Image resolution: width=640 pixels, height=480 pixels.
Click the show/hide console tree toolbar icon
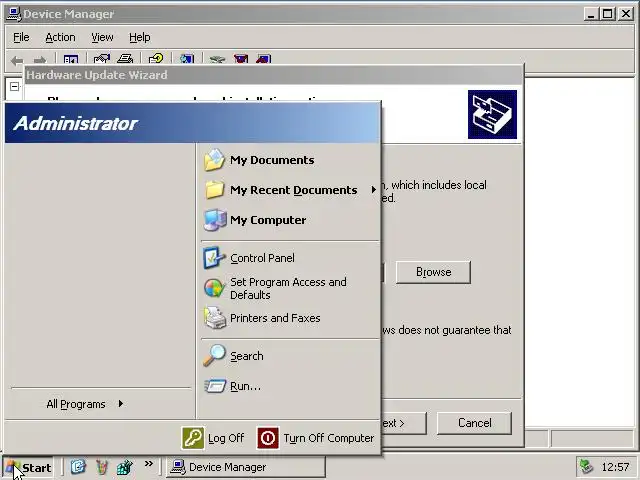pos(71,60)
